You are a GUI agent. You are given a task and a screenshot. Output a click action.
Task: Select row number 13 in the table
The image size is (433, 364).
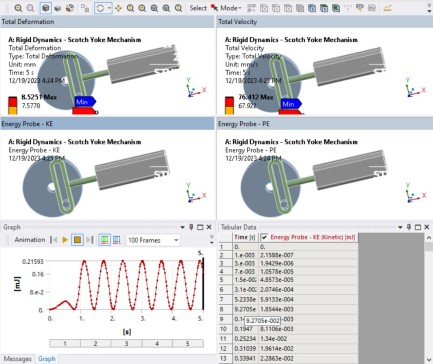coord(225,358)
